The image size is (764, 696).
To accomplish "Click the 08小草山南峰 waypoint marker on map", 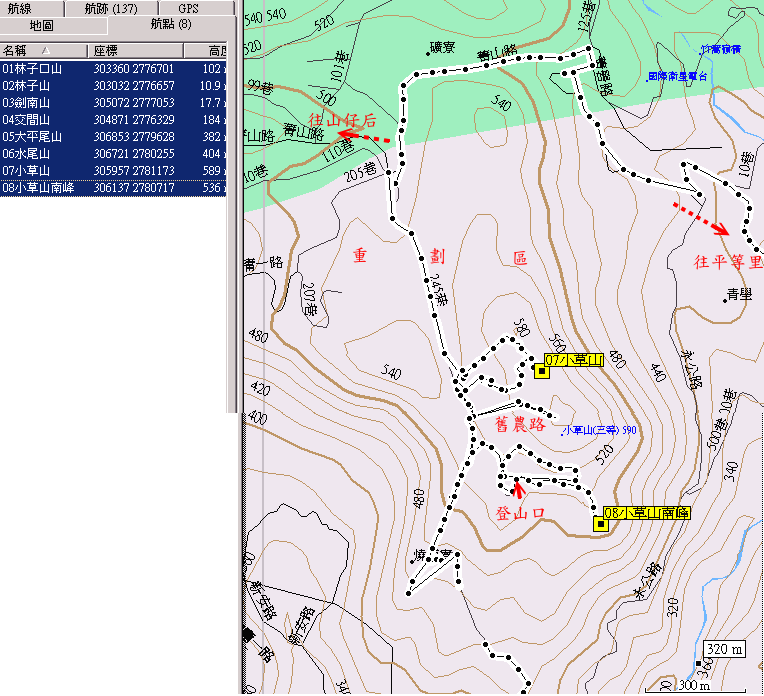I will [x=600, y=523].
